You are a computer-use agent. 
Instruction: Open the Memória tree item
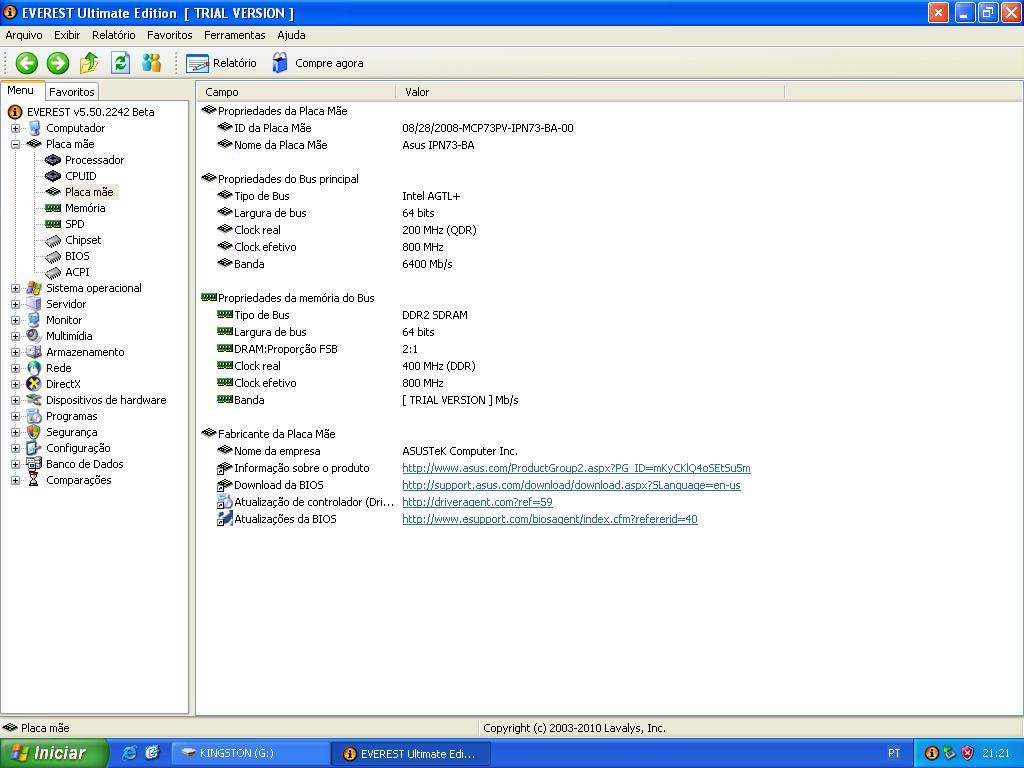(85, 208)
